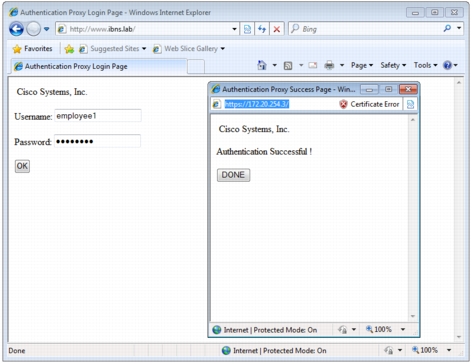Image resolution: width=473 pixels, height=364 pixels.
Task: Click the Print icon
Action: point(329,65)
